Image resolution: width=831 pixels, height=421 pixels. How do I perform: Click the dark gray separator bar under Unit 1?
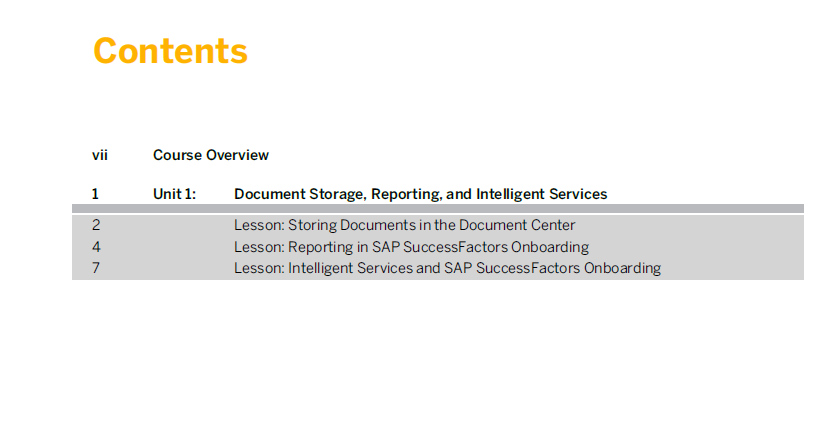[438, 208]
